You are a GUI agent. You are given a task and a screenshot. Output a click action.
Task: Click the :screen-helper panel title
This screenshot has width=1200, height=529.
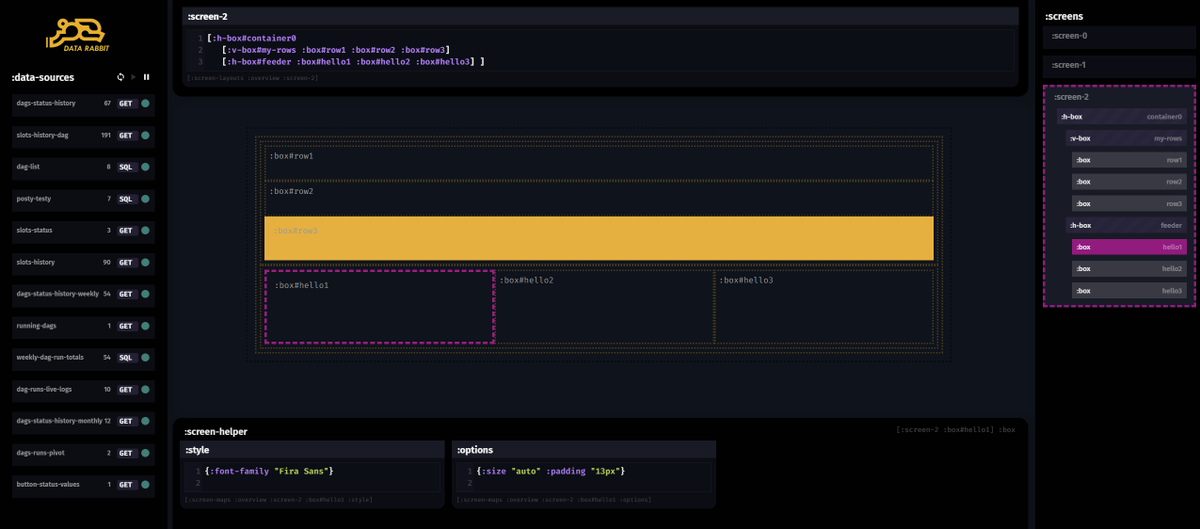click(215, 431)
